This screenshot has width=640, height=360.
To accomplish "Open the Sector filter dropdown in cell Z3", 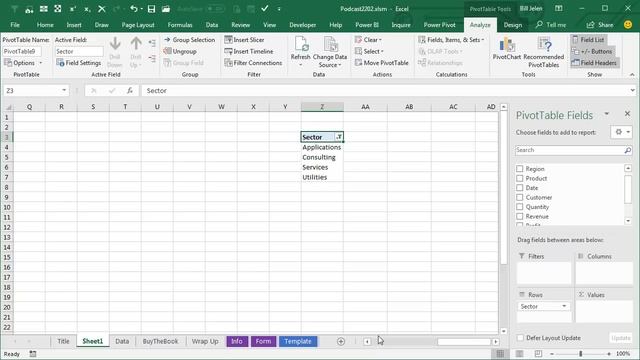I will coord(338,137).
